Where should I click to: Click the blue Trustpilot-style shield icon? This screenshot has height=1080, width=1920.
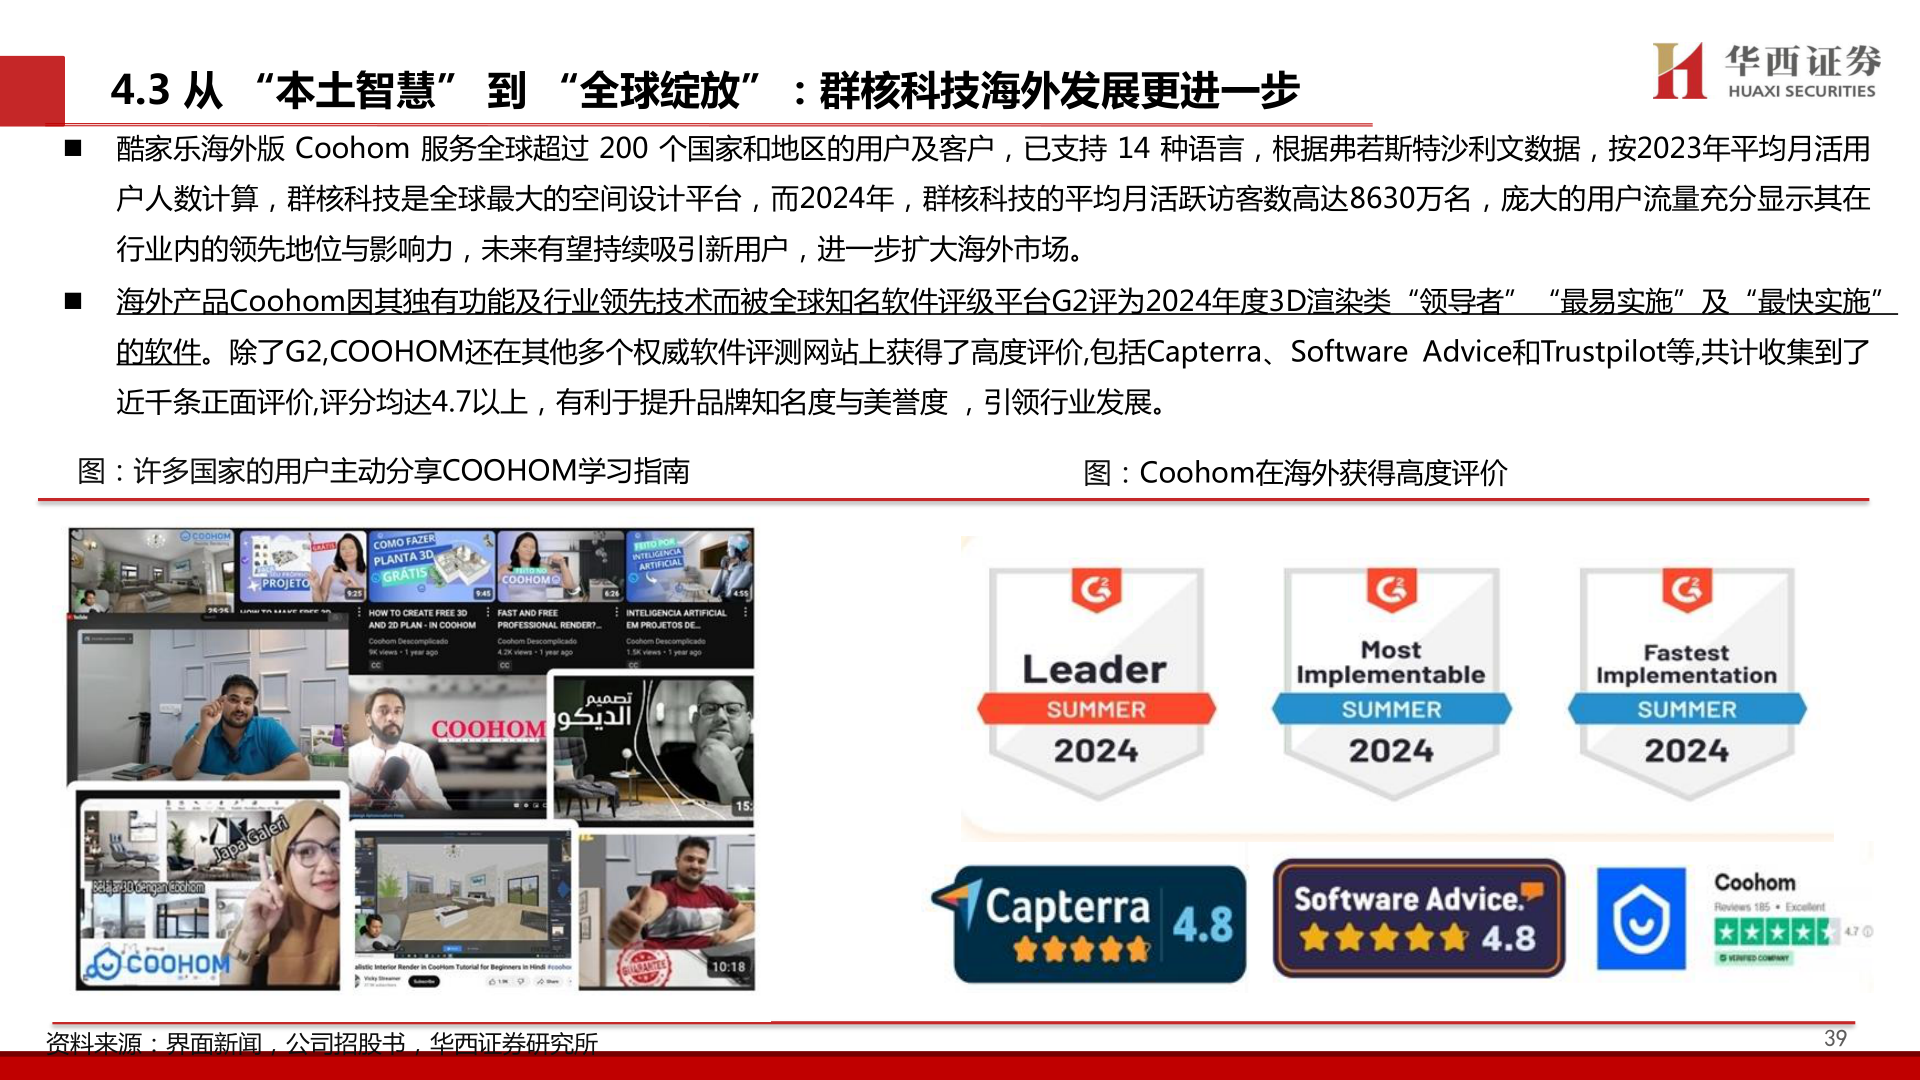[x=1640, y=919]
